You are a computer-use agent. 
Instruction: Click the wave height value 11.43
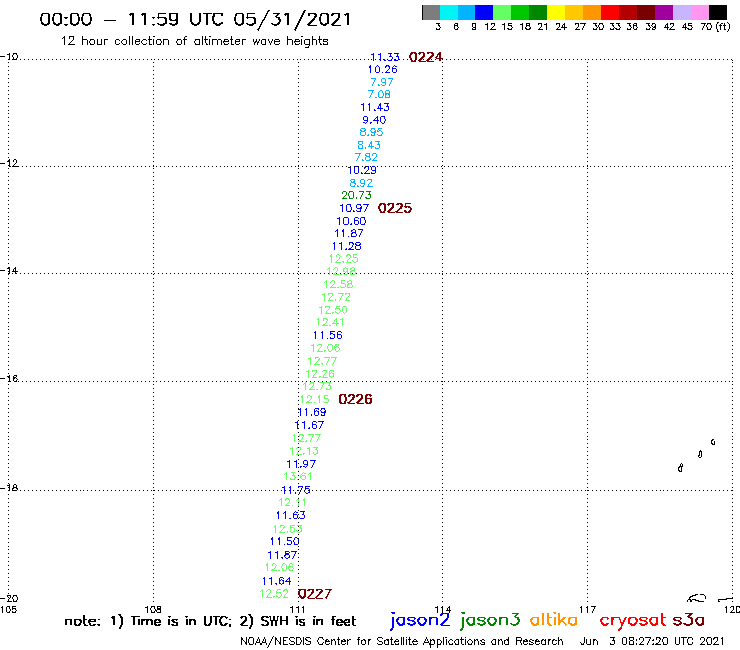coord(375,107)
